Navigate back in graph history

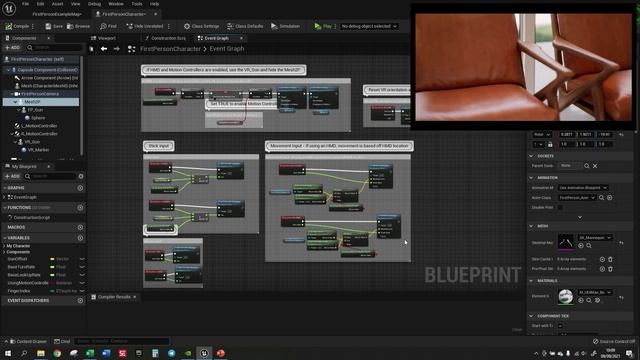[x=104, y=49]
